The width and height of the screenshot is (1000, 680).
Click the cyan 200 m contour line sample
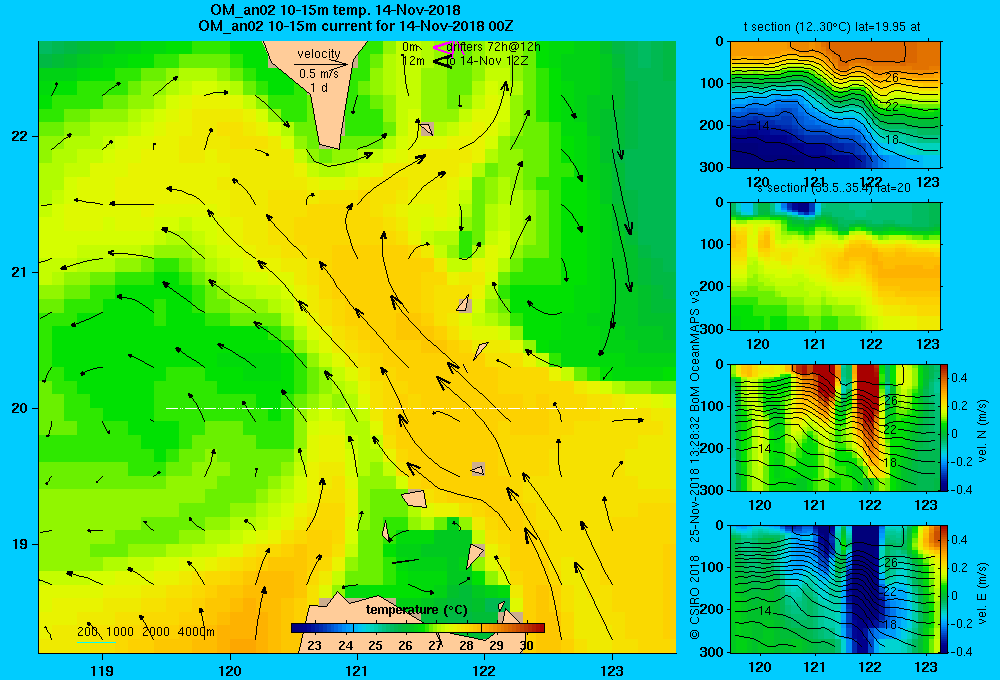pyautogui.click(x=96, y=642)
